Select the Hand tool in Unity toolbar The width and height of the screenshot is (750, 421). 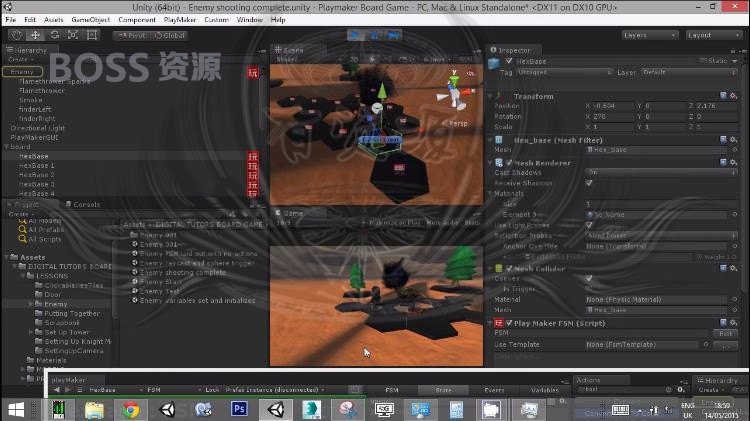tap(17, 35)
